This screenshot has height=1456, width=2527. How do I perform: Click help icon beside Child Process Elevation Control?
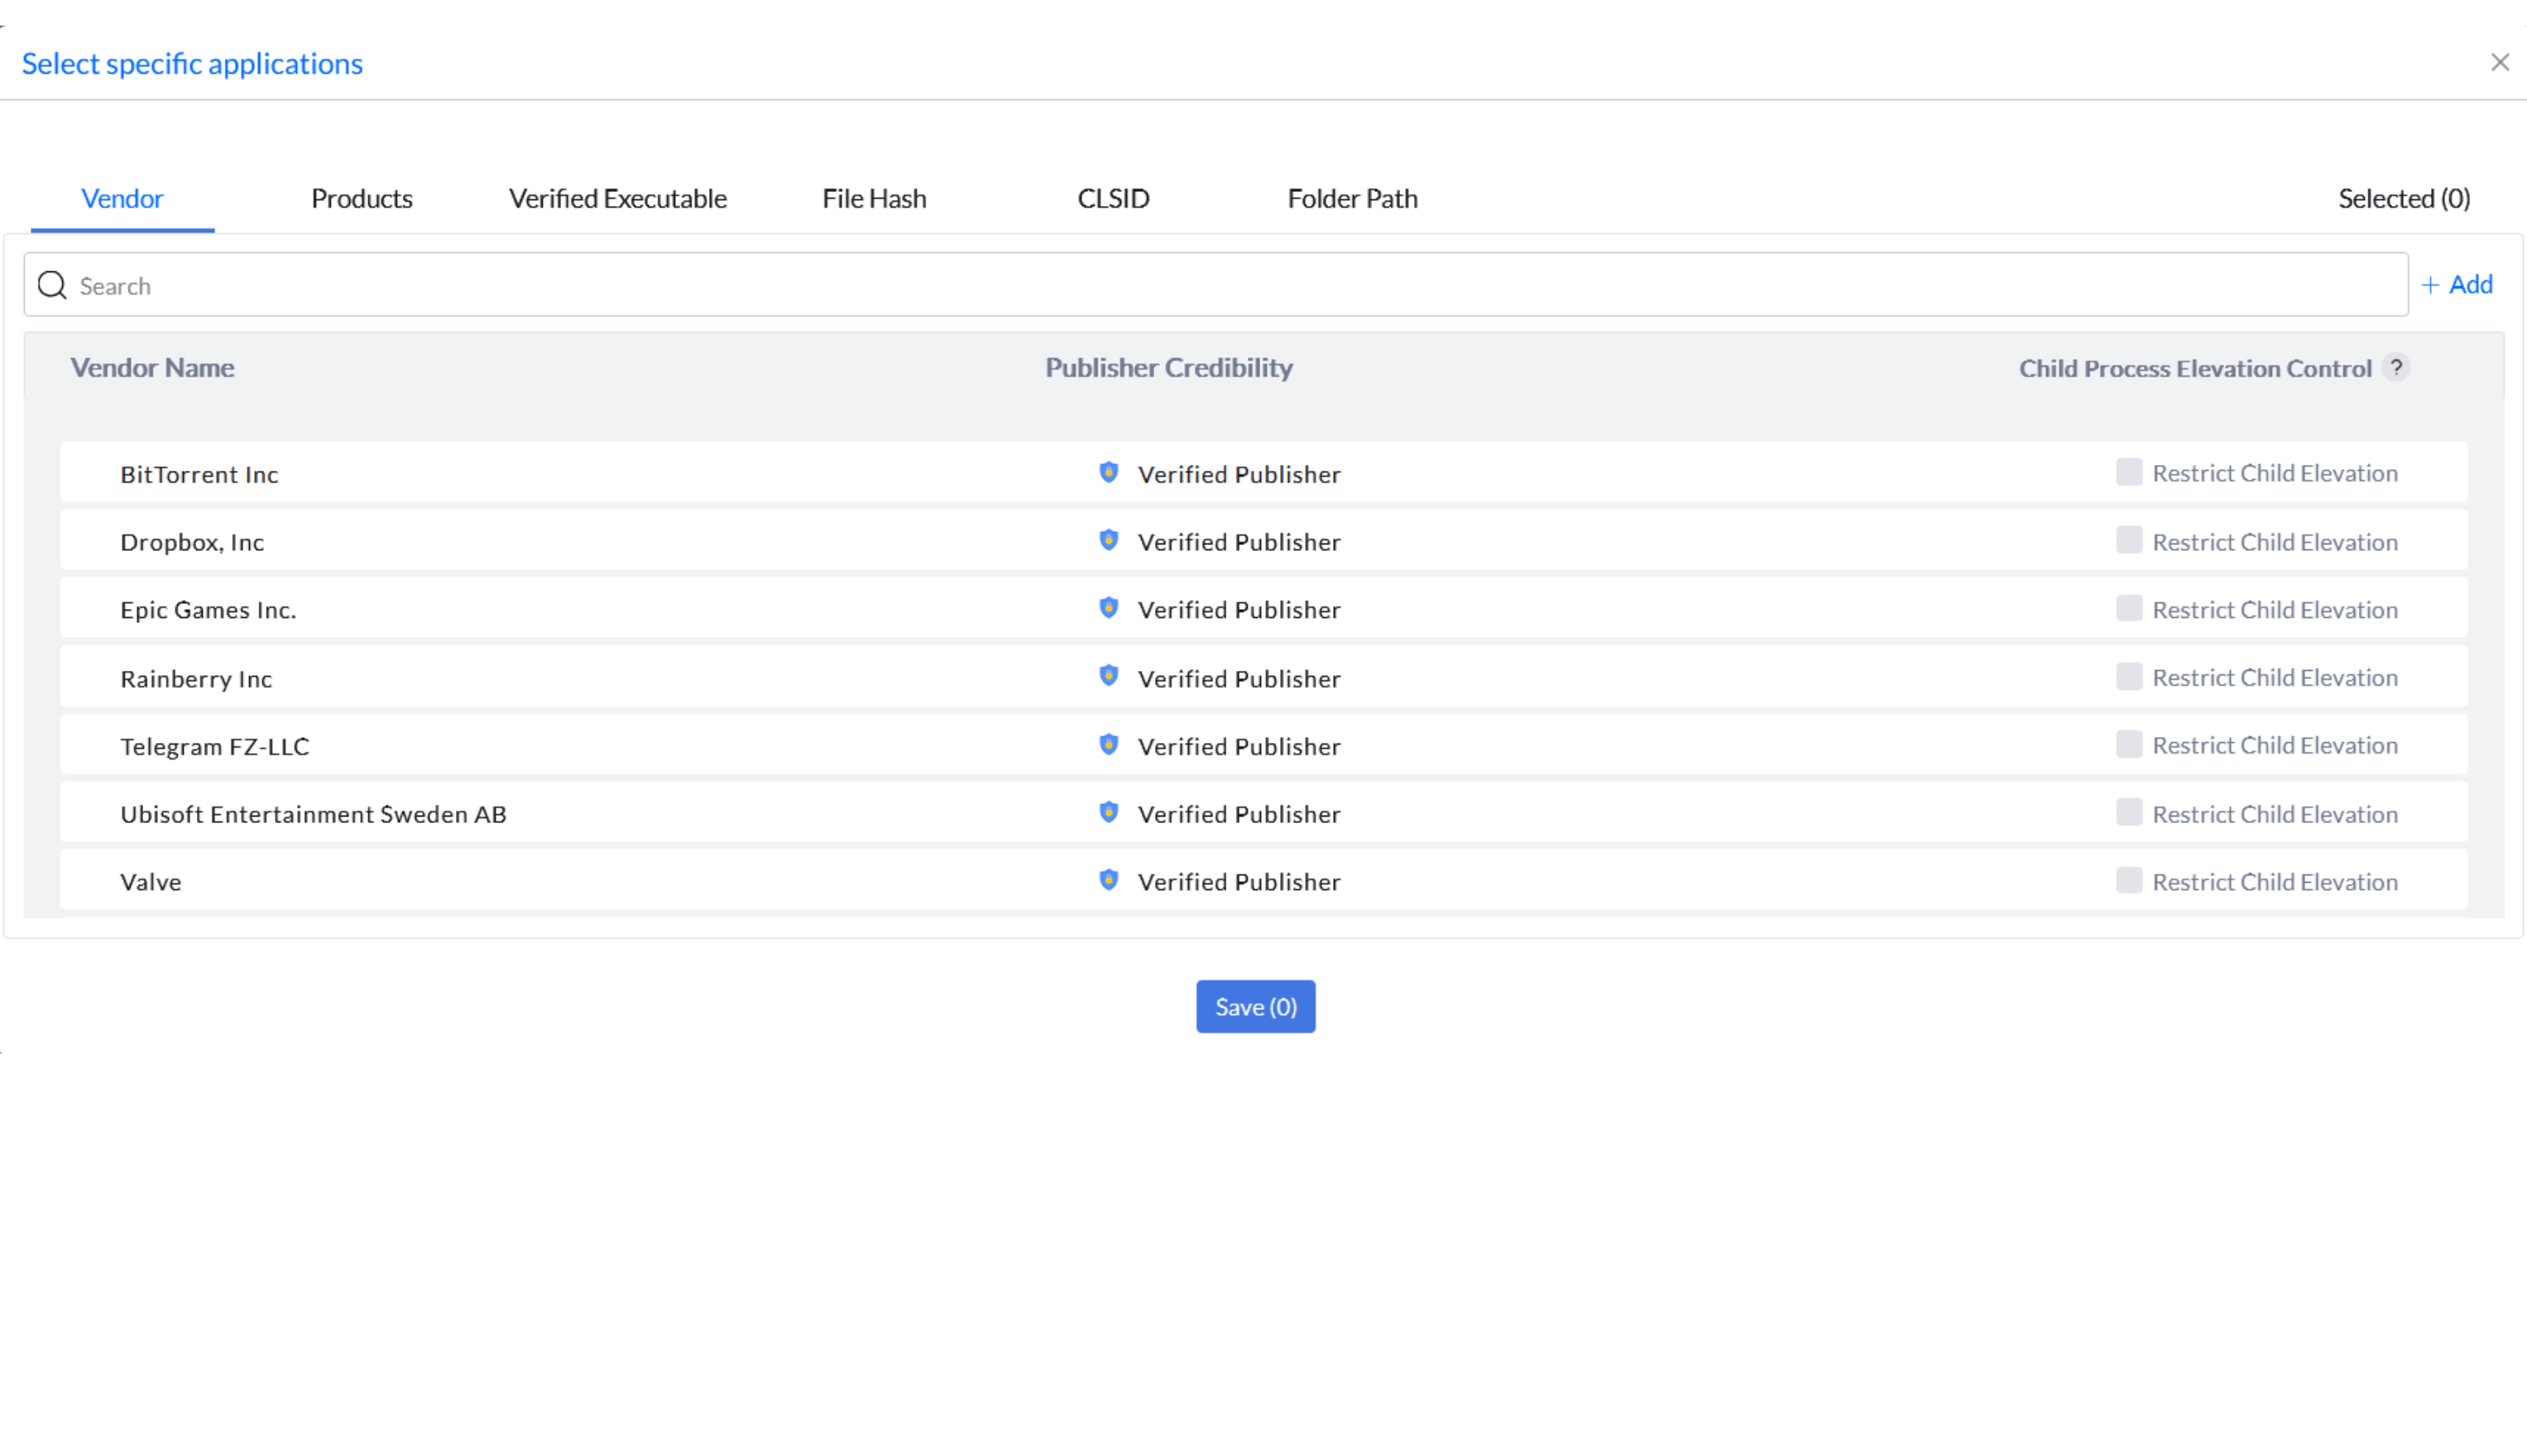pyautogui.click(x=2395, y=367)
